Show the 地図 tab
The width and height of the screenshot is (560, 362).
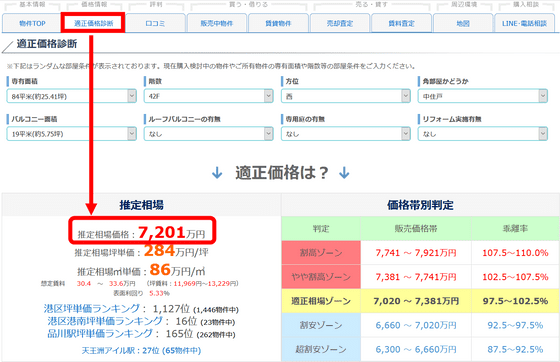(463, 24)
